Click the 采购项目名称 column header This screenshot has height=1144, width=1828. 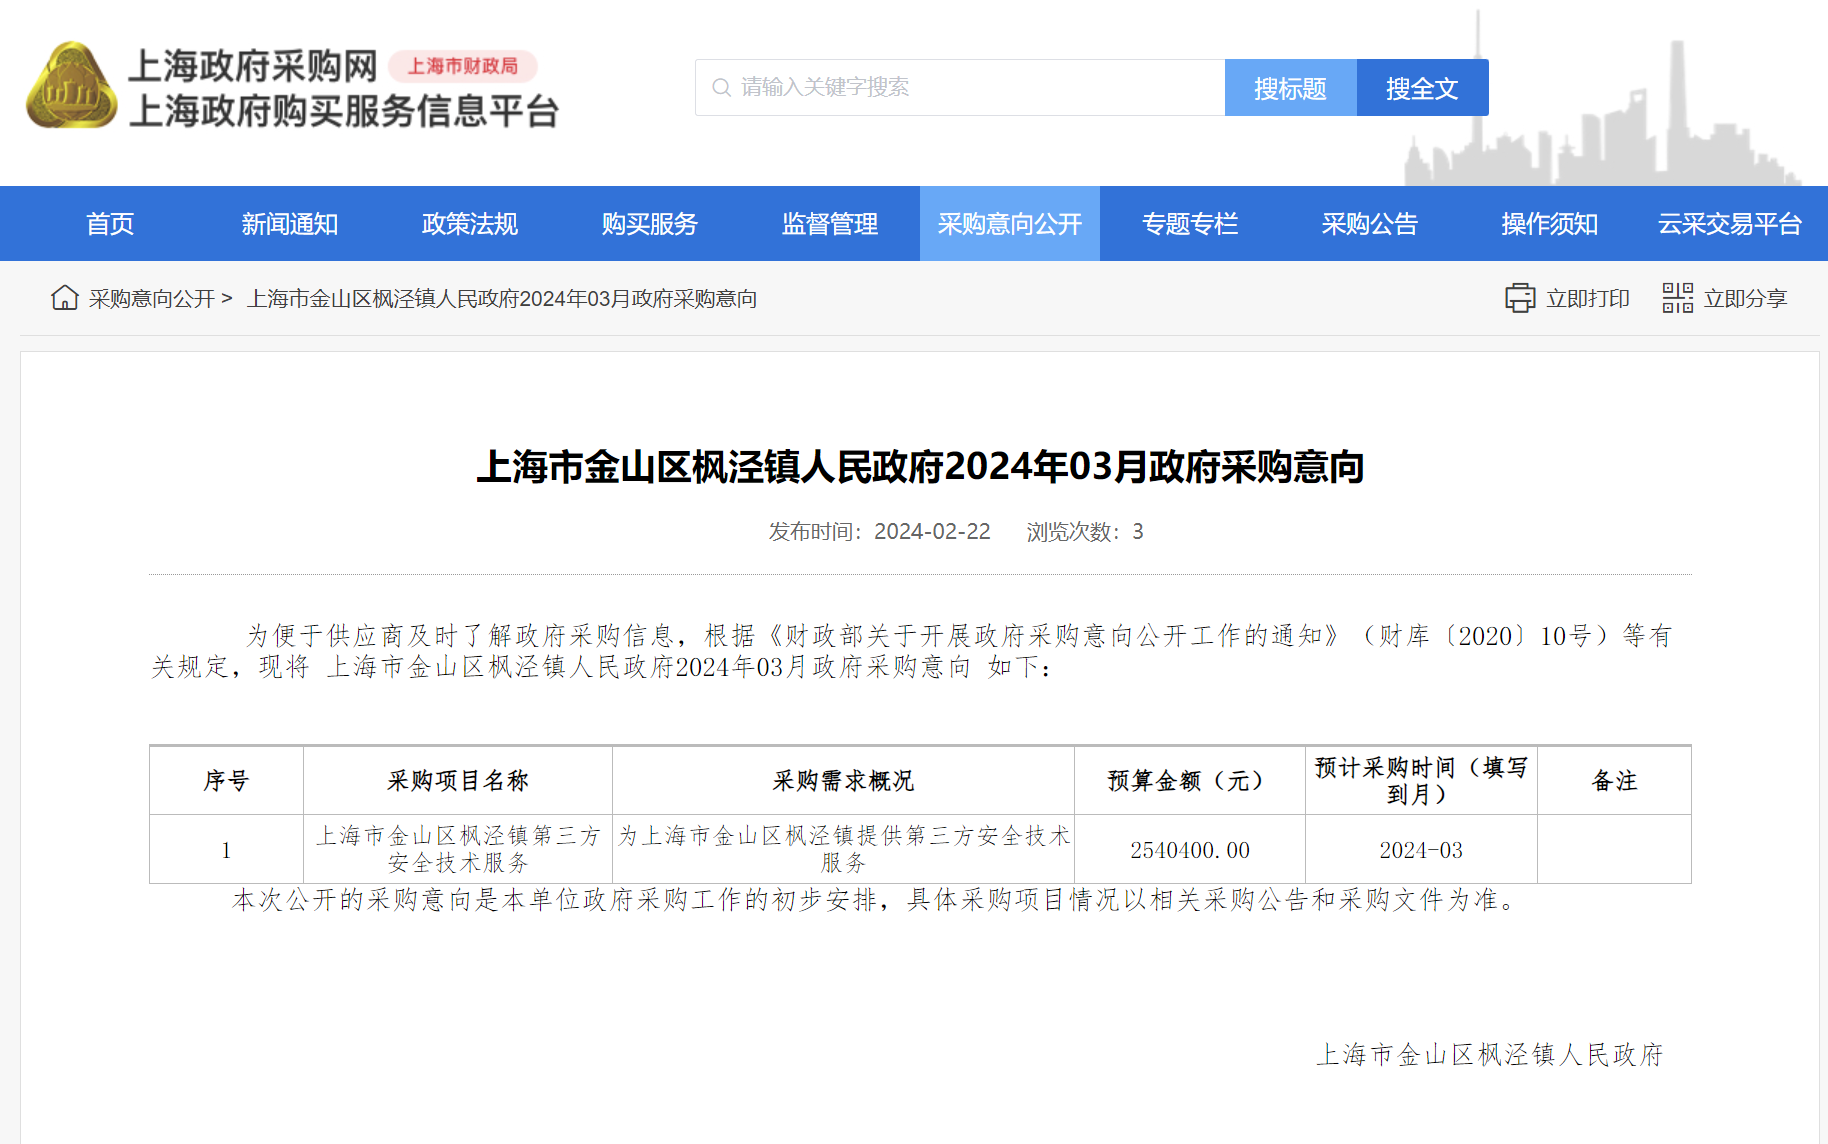pyautogui.click(x=458, y=780)
